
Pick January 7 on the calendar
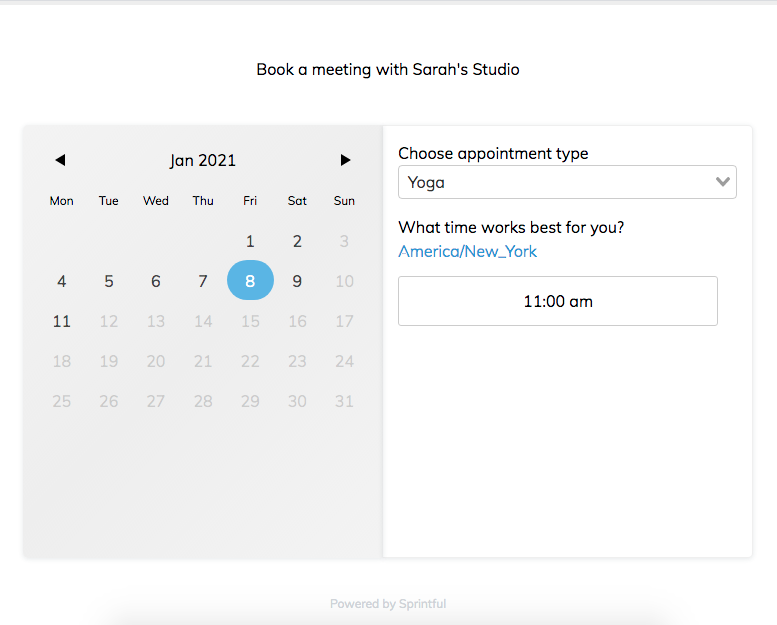(x=203, y=281)
